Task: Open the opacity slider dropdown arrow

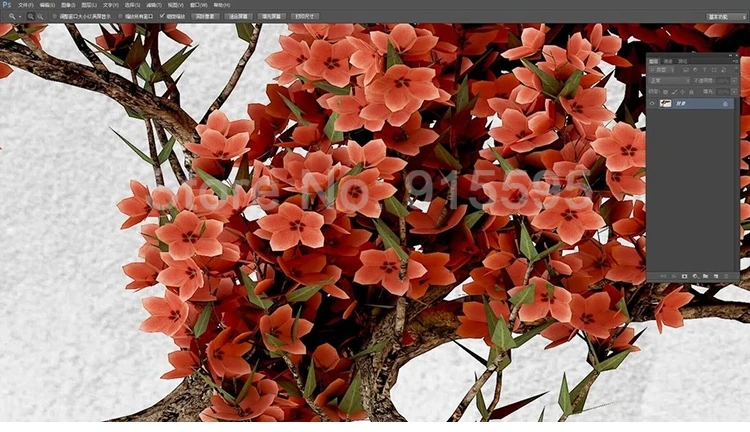Action: 734,81
